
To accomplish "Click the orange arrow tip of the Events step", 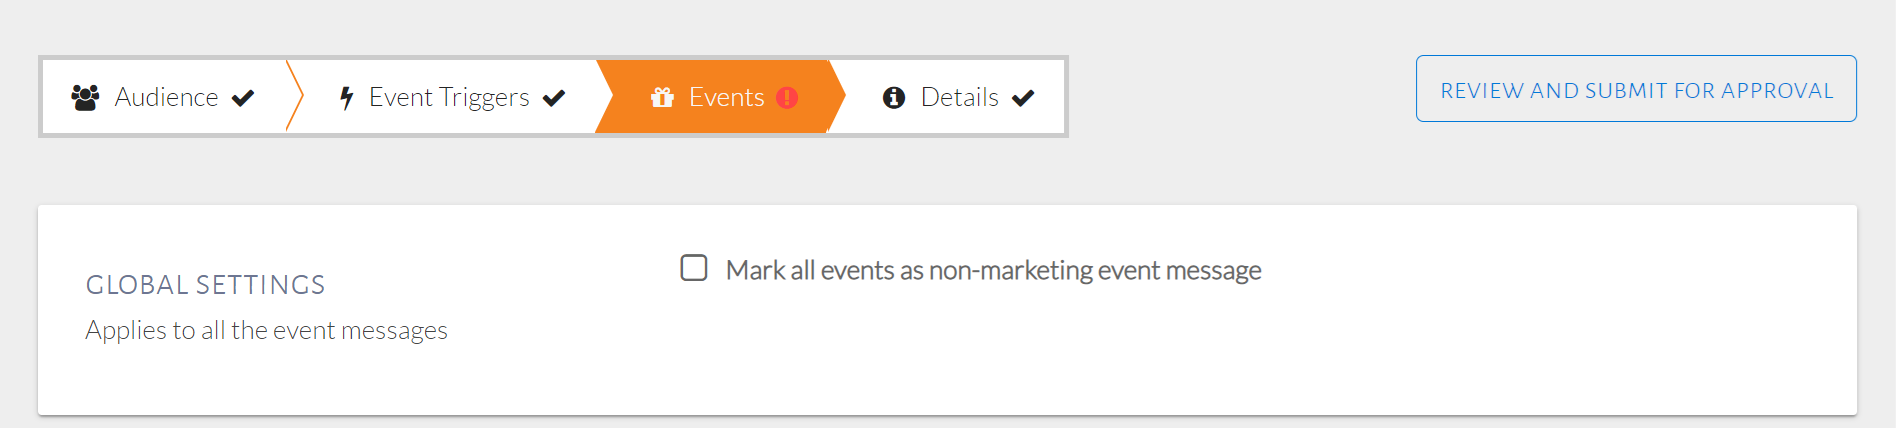I will point(838,96).
